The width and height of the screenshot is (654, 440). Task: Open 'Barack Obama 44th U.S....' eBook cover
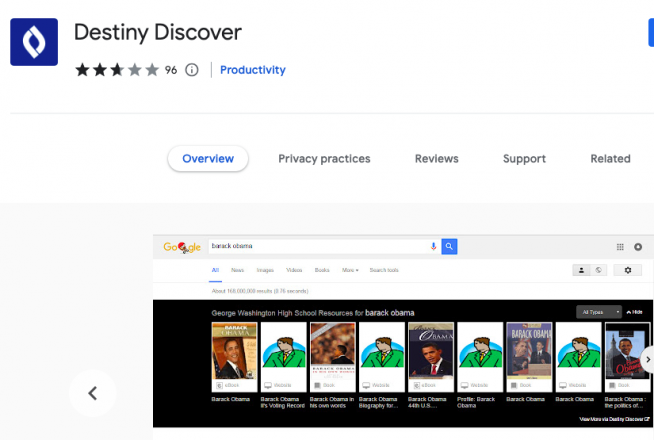click(431, 350)
